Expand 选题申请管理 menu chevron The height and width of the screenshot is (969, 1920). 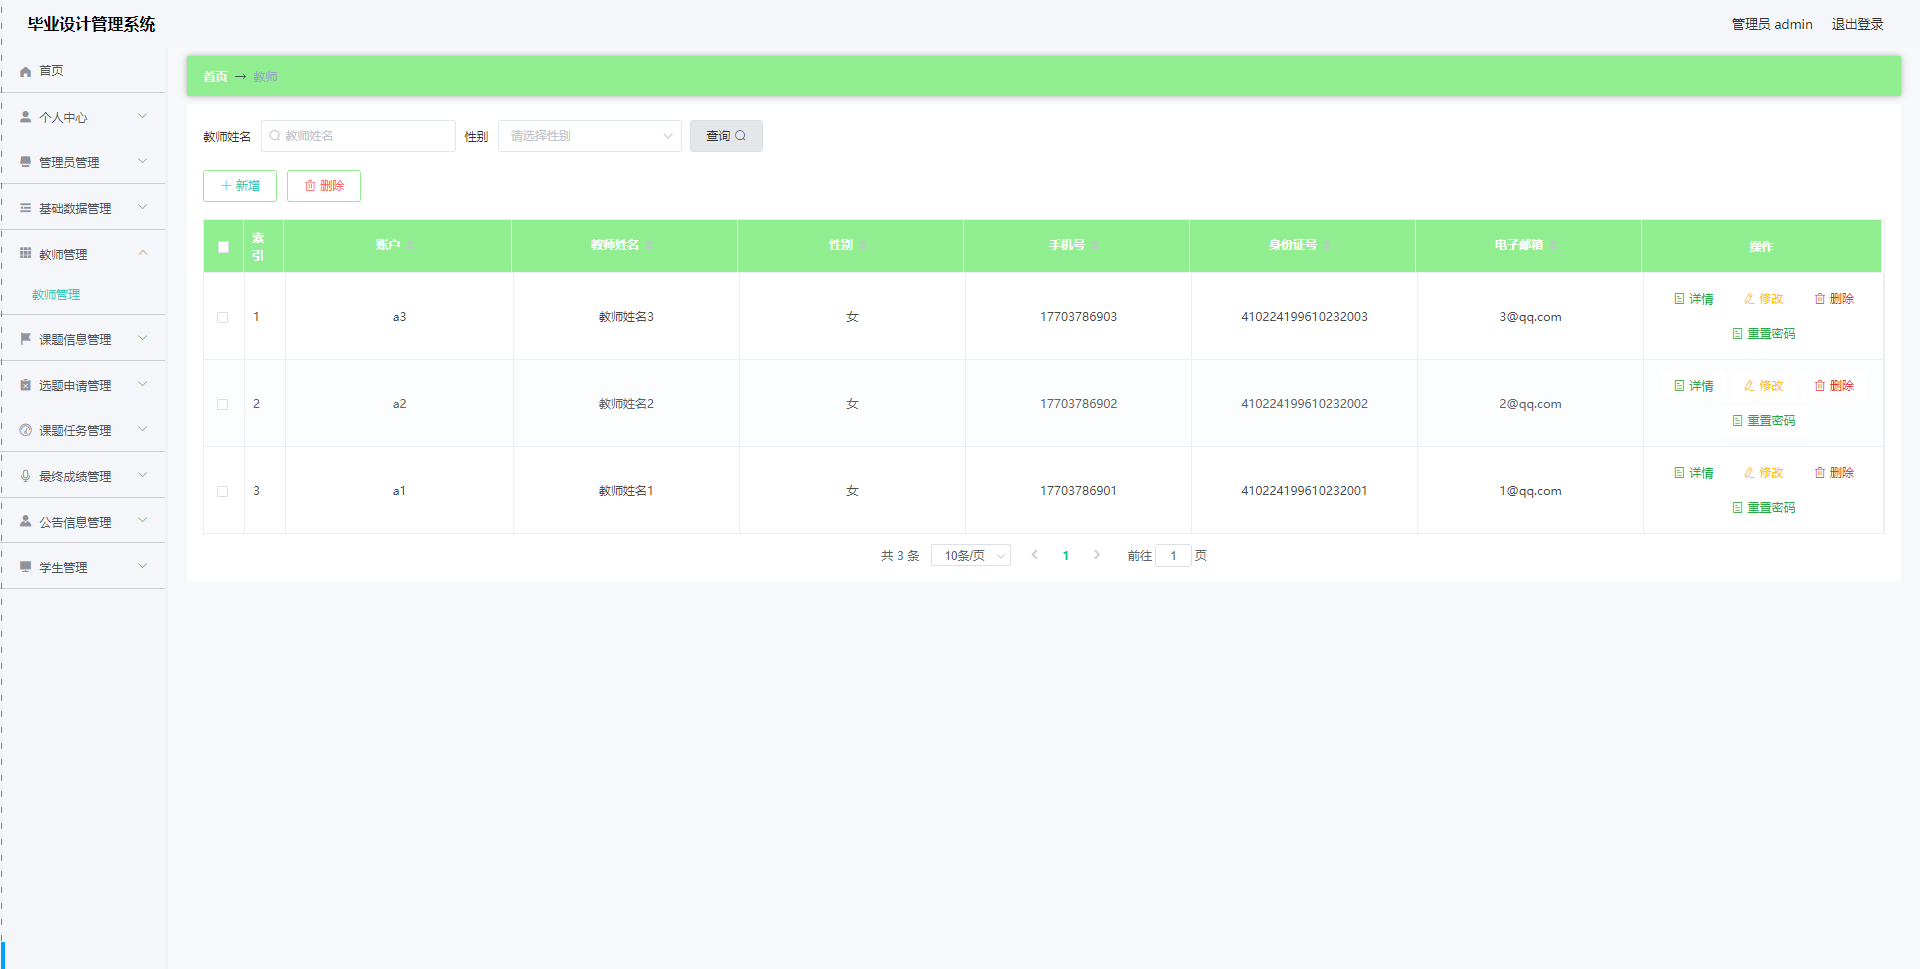pyautogui.click(x=143, y=384)
